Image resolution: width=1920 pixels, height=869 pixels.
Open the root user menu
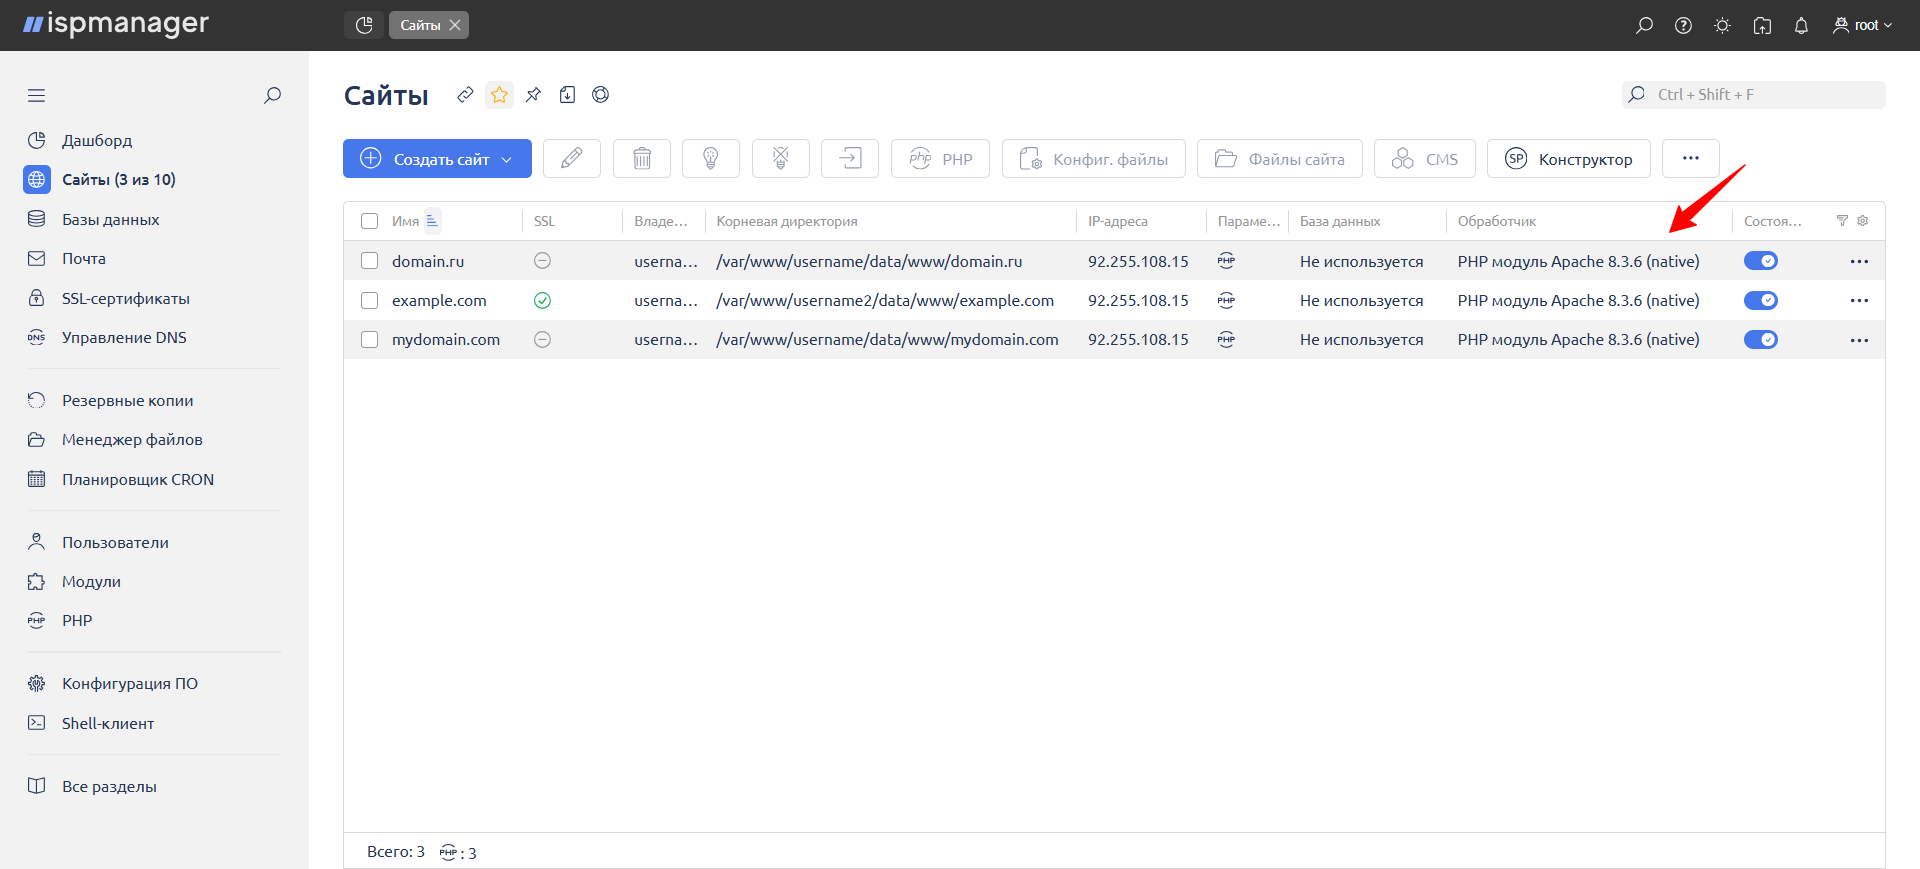tap(1862, 26)
